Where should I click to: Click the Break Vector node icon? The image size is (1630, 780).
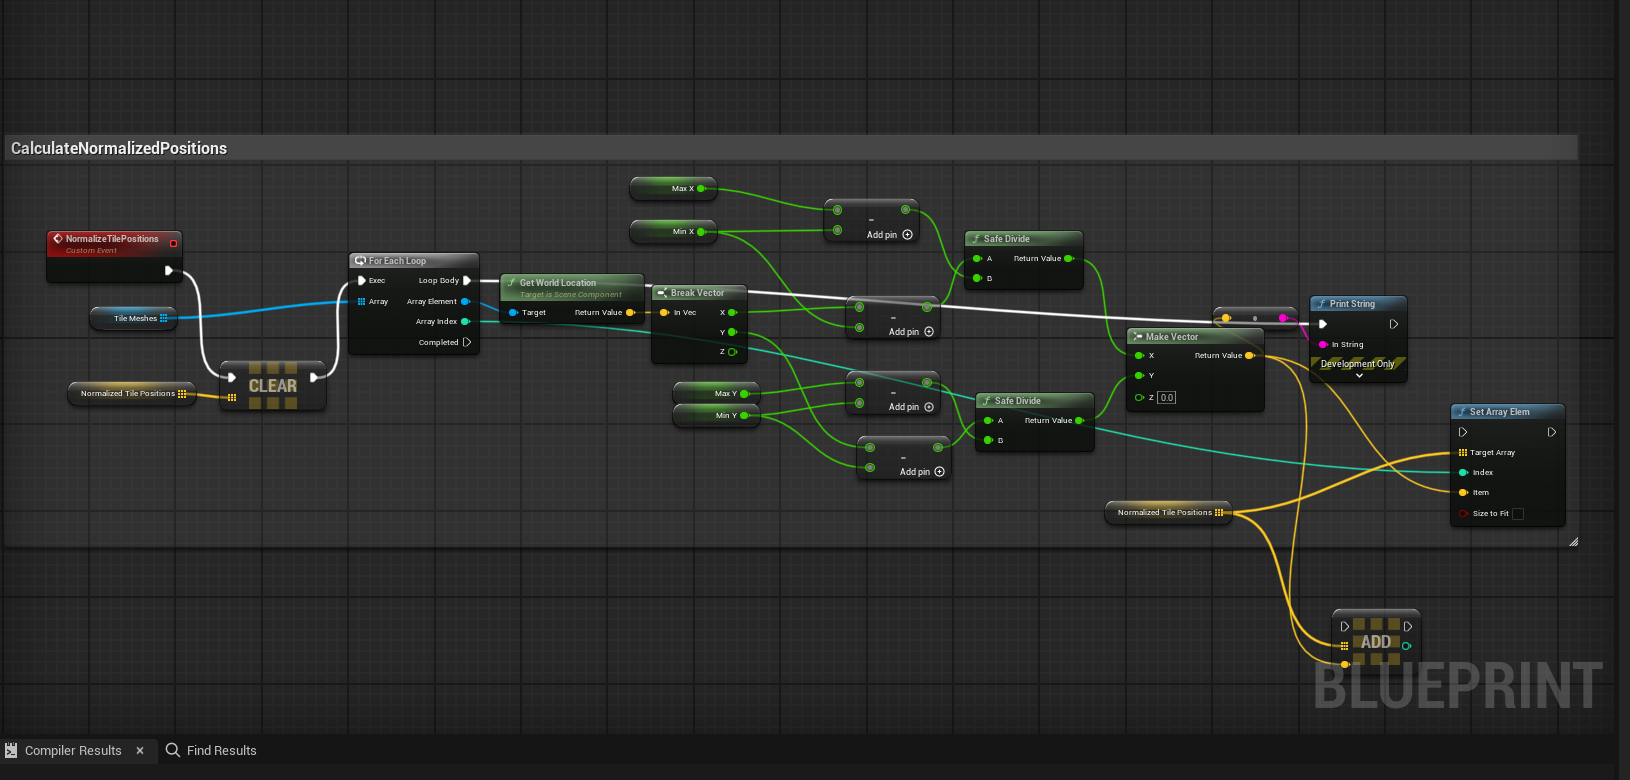point(662,293)
